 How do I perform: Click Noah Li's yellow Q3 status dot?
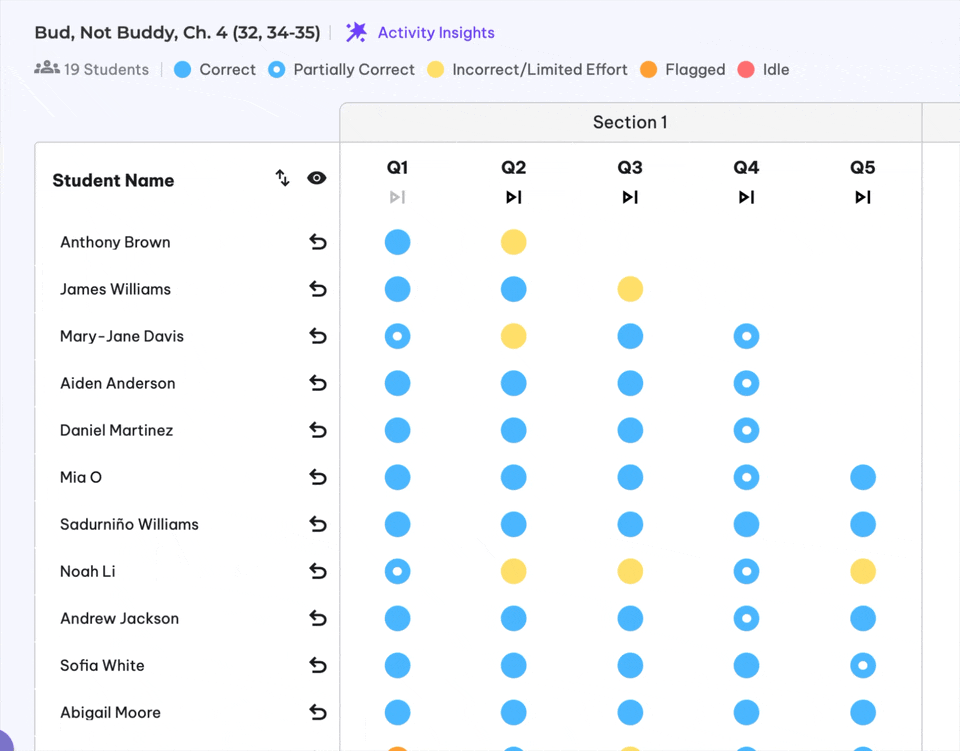pos(630,570)
